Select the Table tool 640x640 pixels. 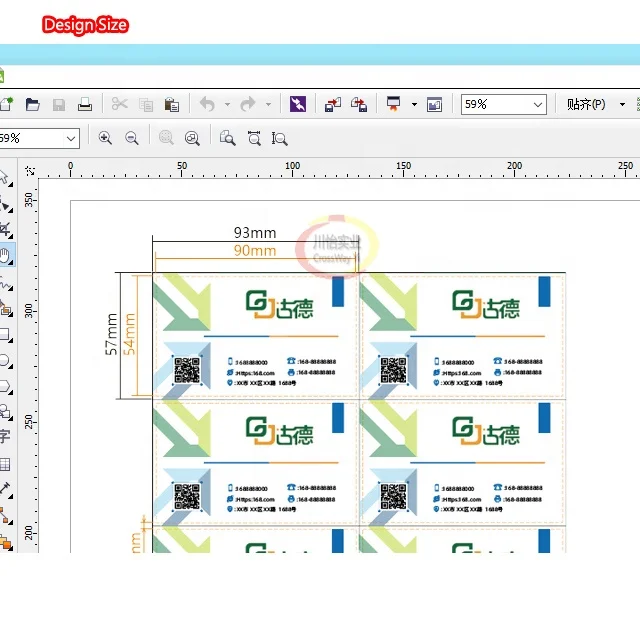[x=5, y=464]
